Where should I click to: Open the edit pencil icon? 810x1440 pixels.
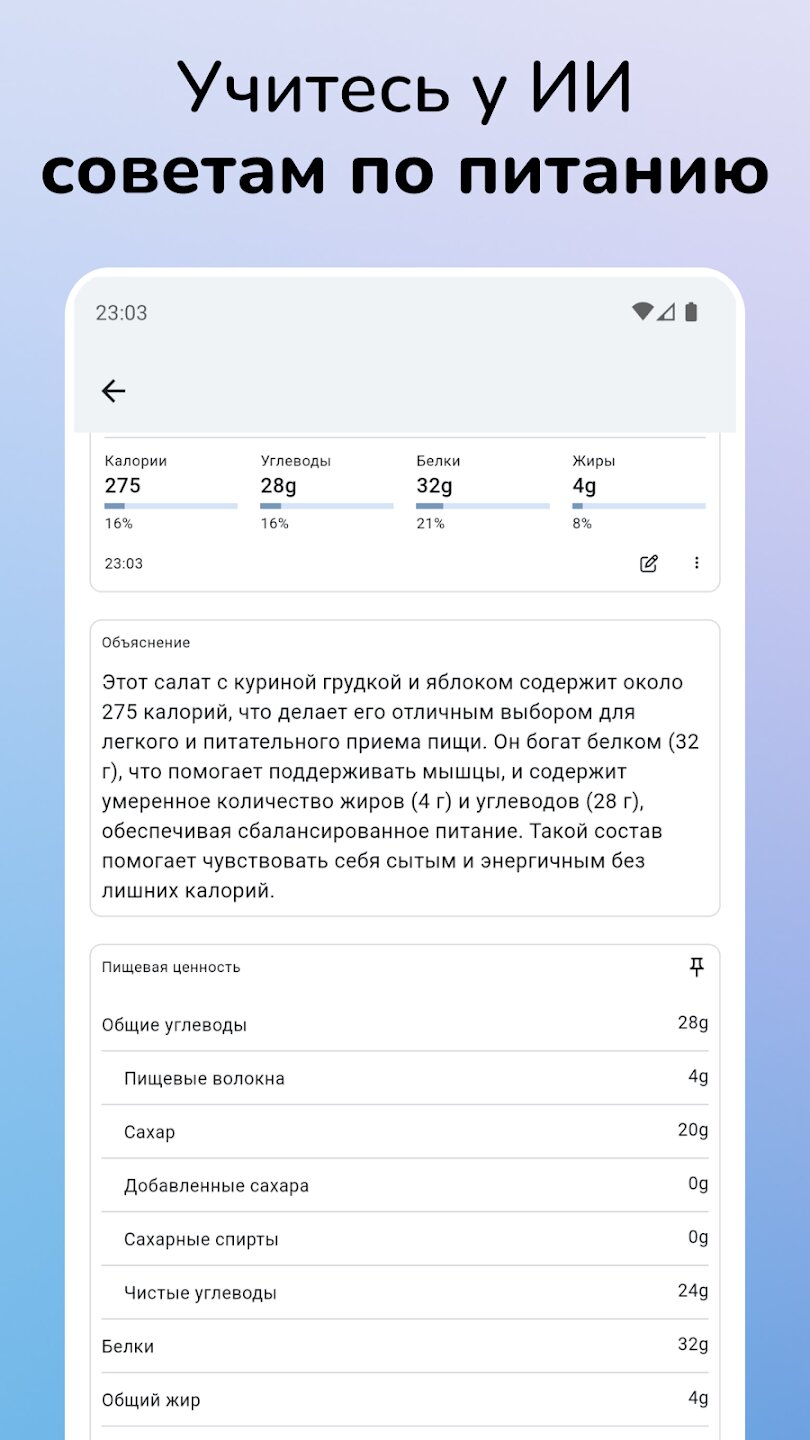tap(649, 563)
